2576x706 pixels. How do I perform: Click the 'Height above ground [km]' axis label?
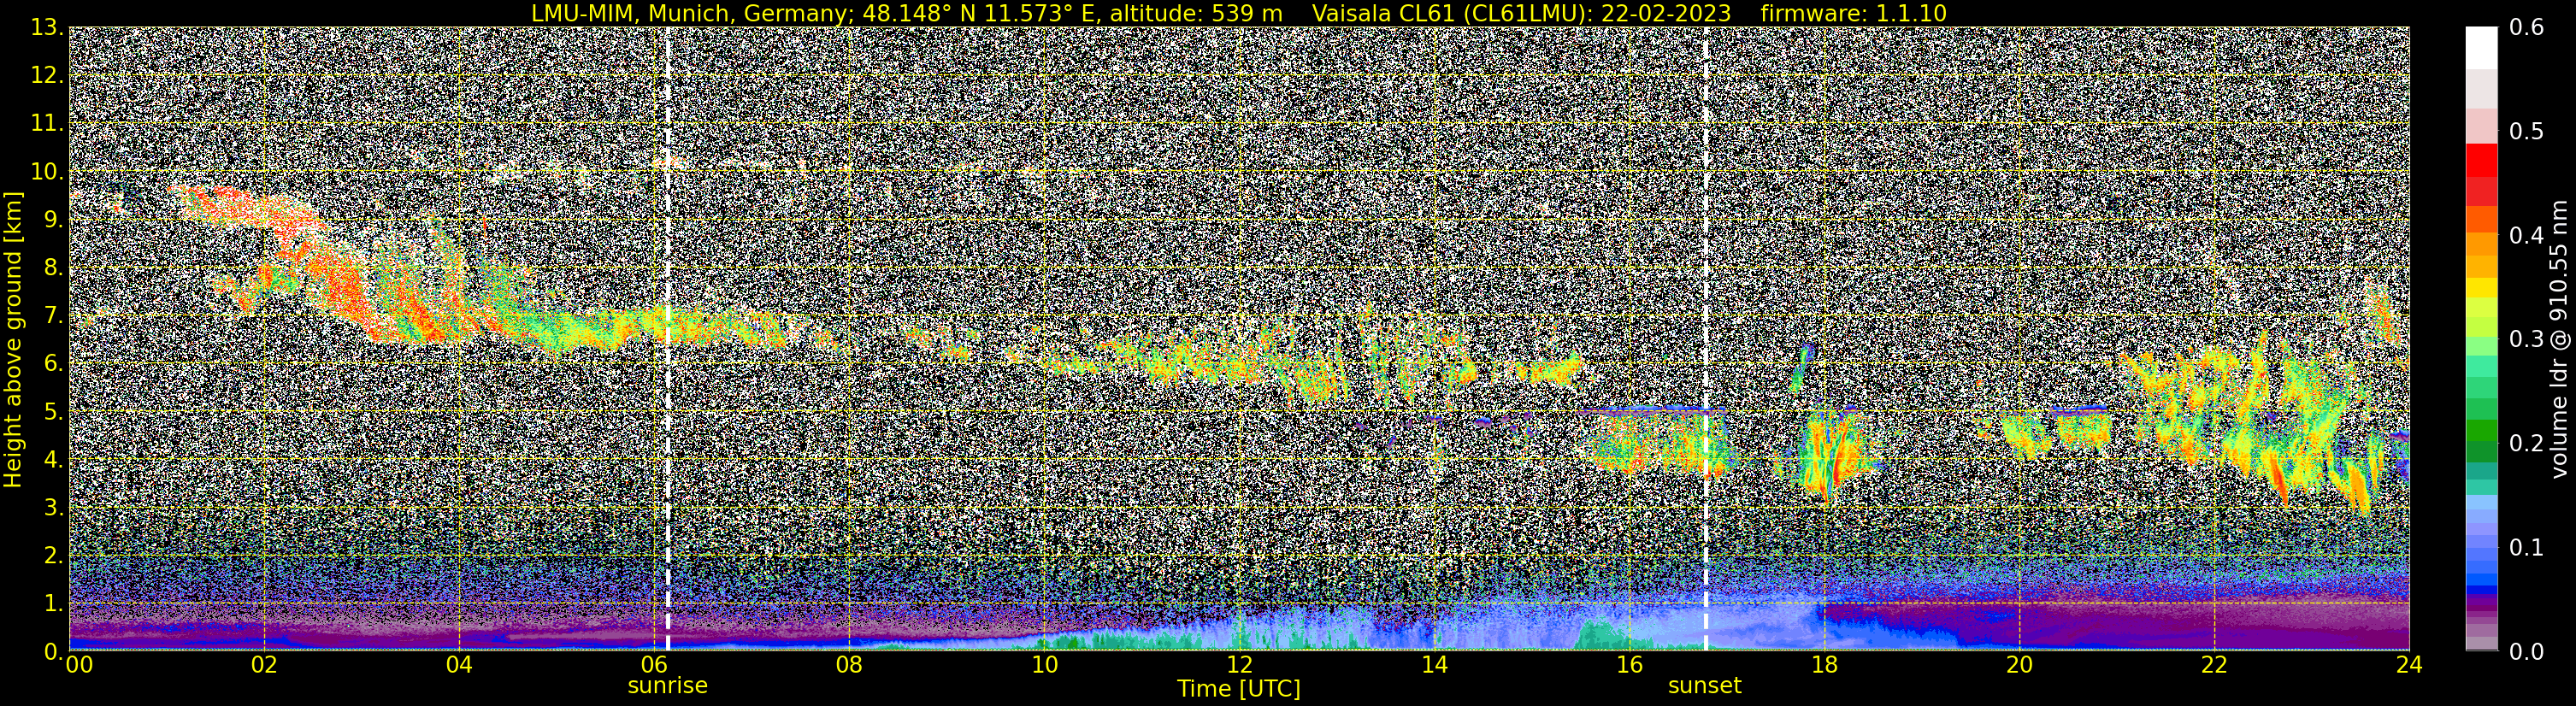pyautogui.click(x=13, y=339)
